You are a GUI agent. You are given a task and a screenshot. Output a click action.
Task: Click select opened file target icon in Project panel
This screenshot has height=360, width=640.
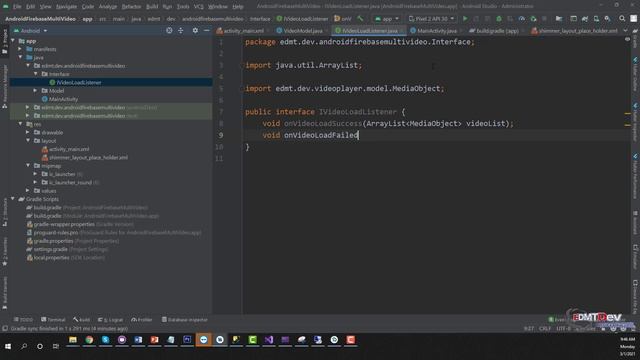click(169, 31)
